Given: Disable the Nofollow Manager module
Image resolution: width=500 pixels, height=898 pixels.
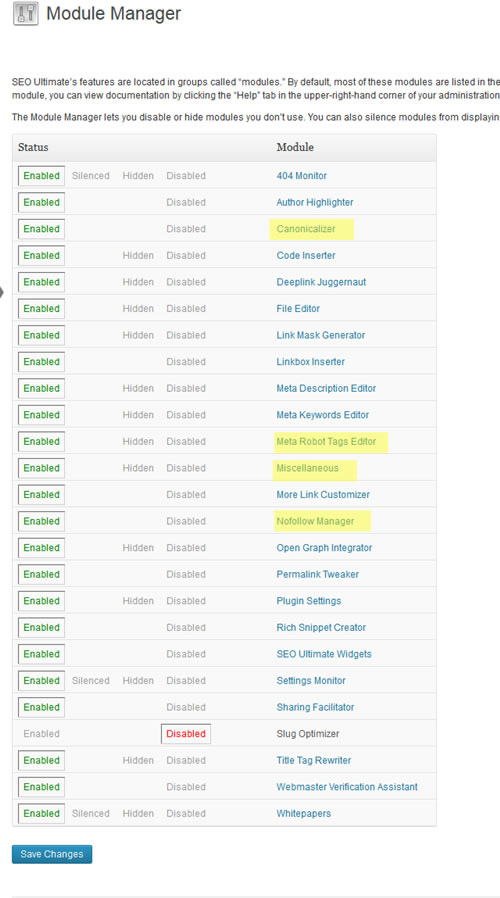Looking at the screenshot, I should point(186,521).
